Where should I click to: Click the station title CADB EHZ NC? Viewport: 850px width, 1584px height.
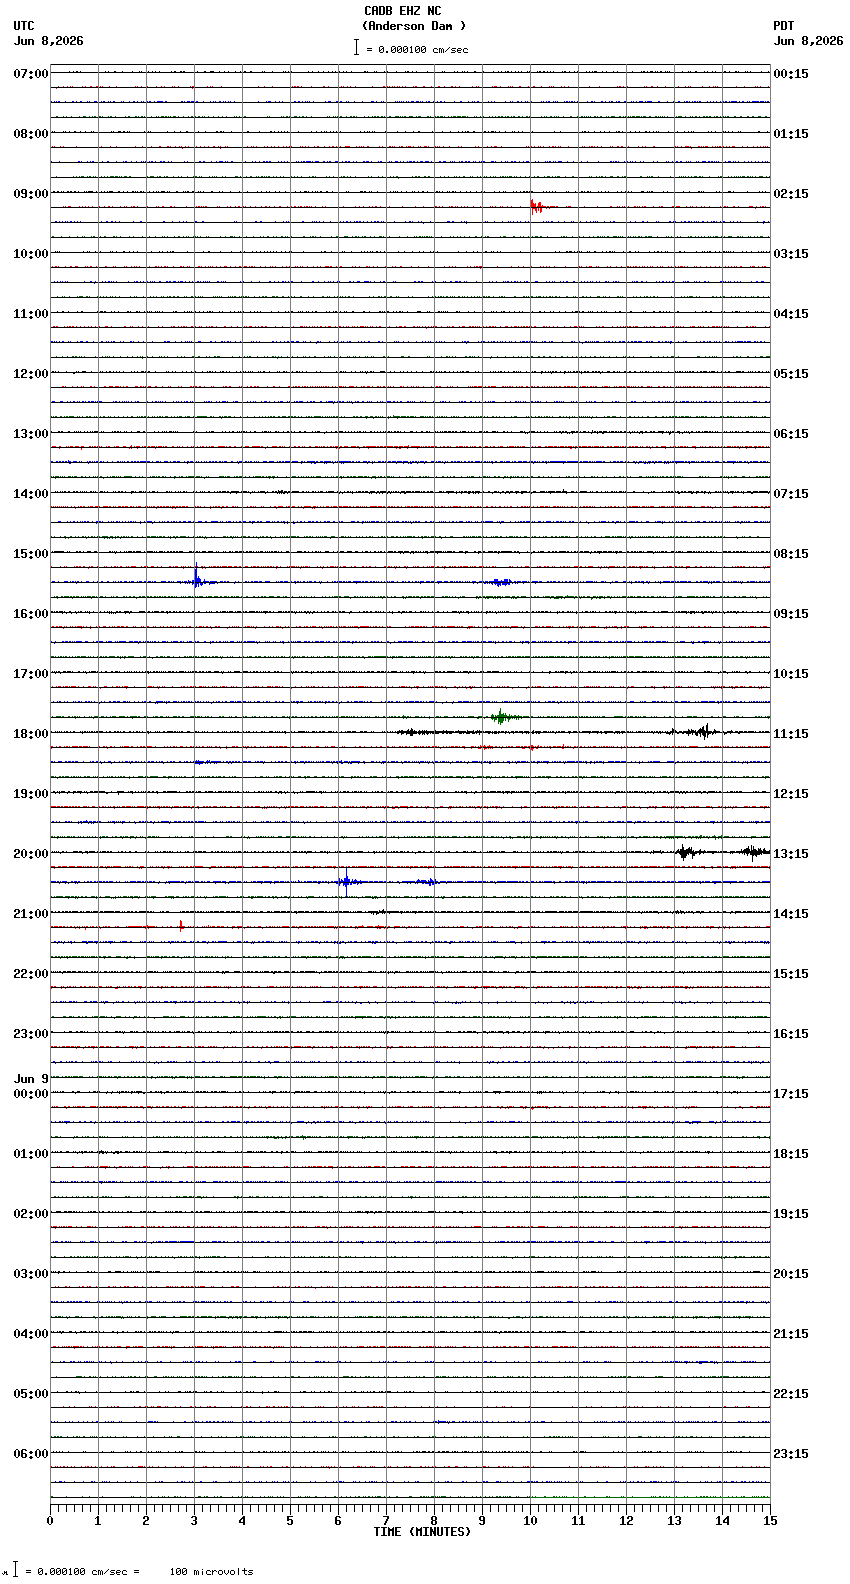(x=402, y=11)
